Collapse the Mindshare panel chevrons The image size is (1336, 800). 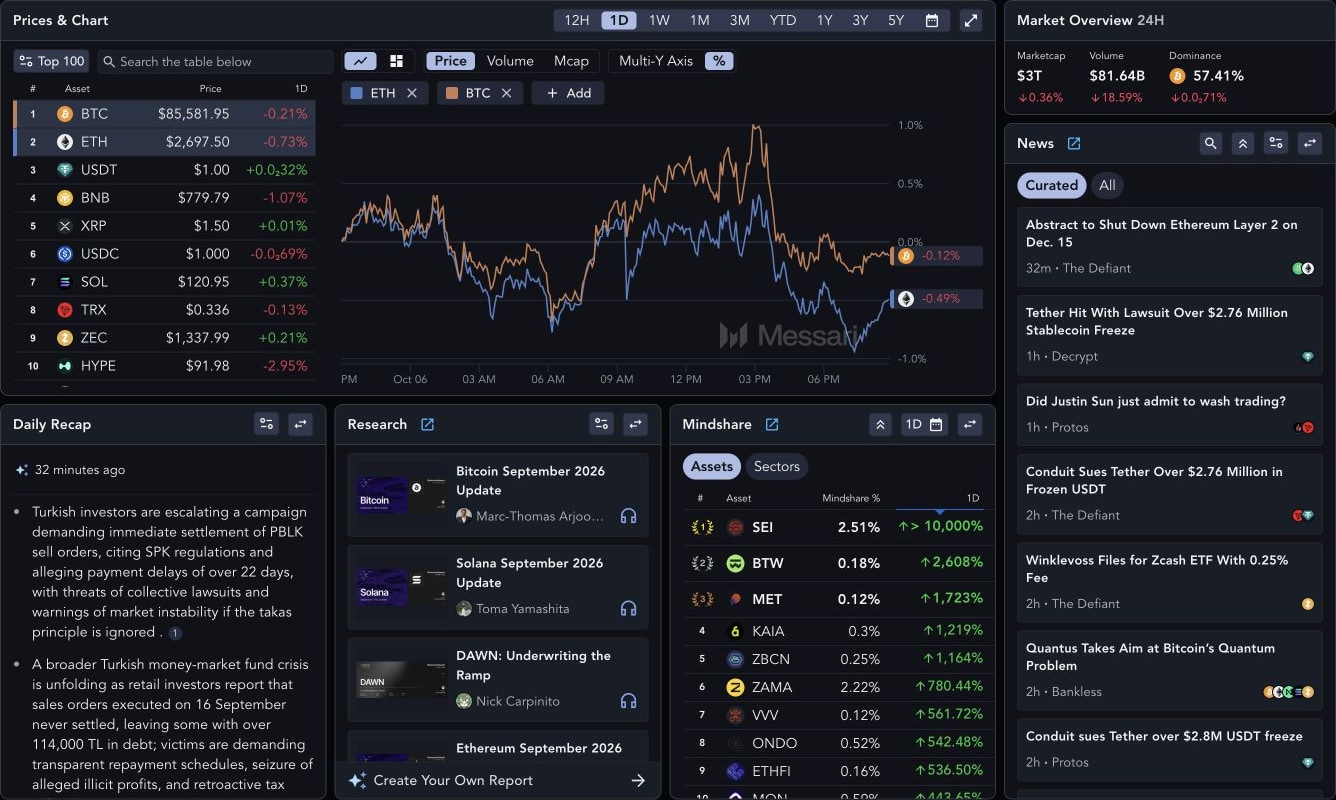(880, 424)
